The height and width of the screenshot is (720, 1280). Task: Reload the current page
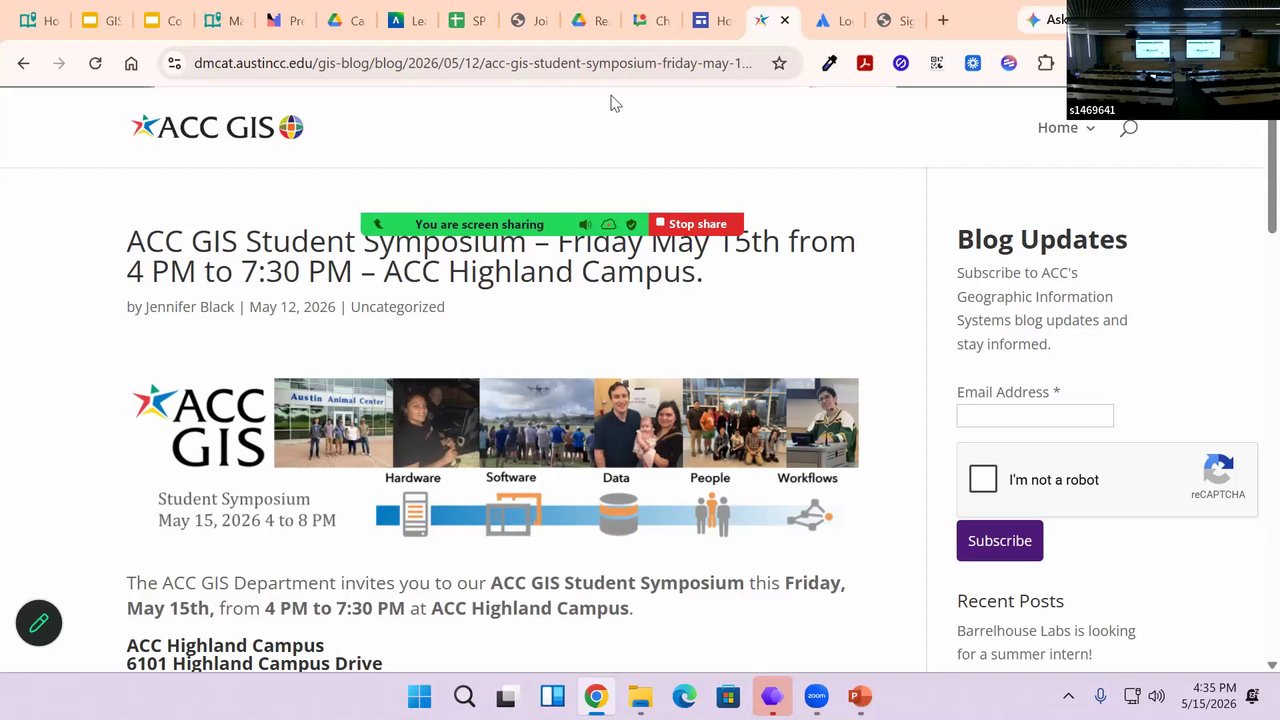95,63
